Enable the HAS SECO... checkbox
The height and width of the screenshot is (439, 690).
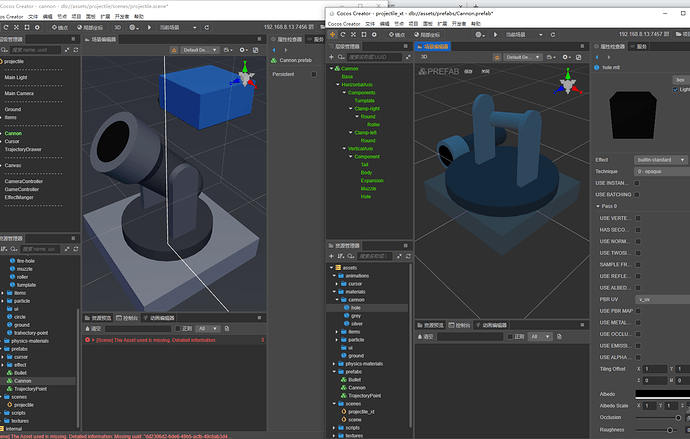pyautogui.click(x=638, y=230)
